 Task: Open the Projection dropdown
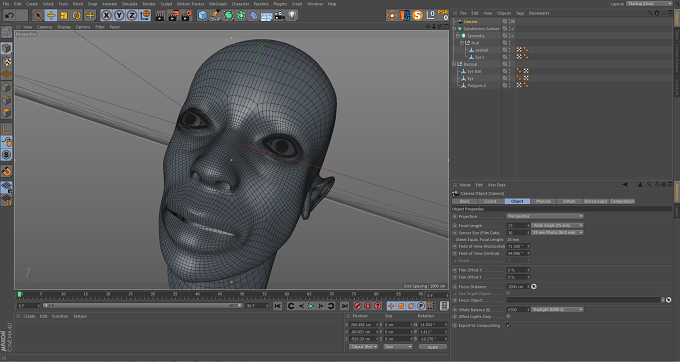pos(545,216)
